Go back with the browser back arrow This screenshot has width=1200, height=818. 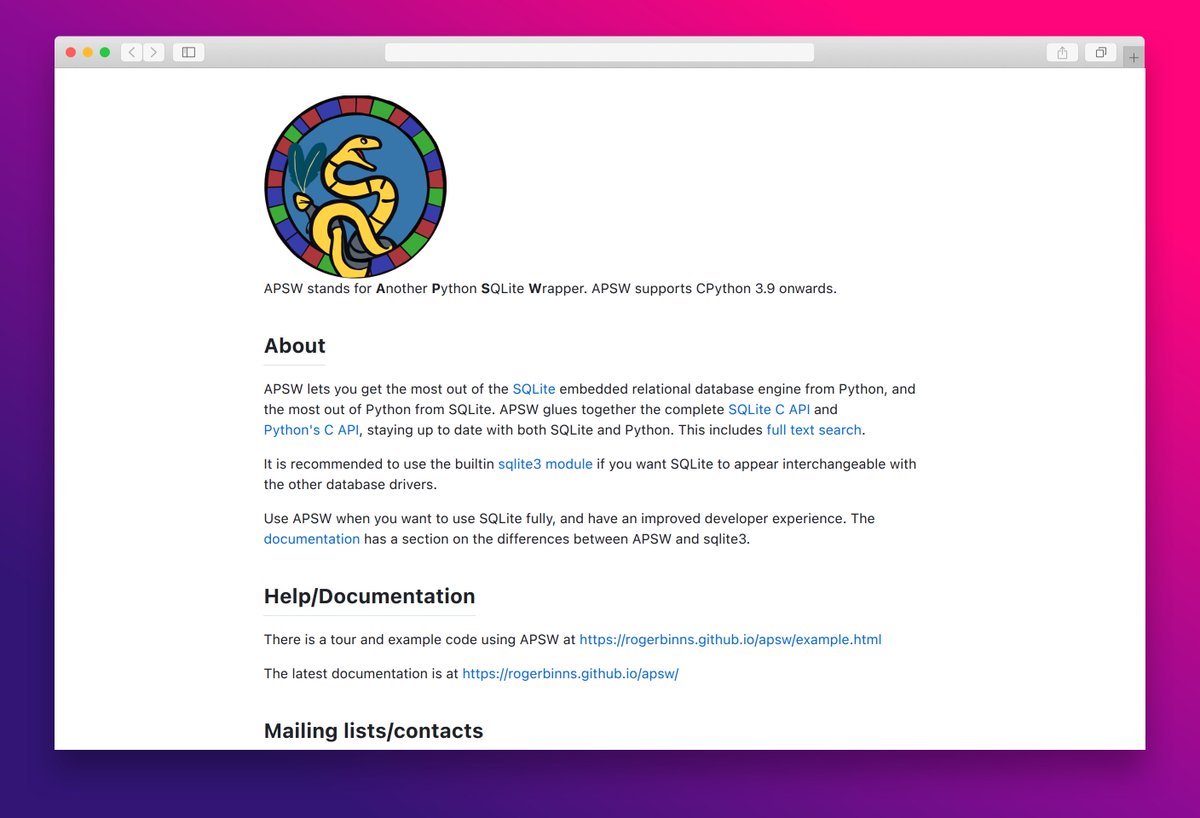[132, 52]
